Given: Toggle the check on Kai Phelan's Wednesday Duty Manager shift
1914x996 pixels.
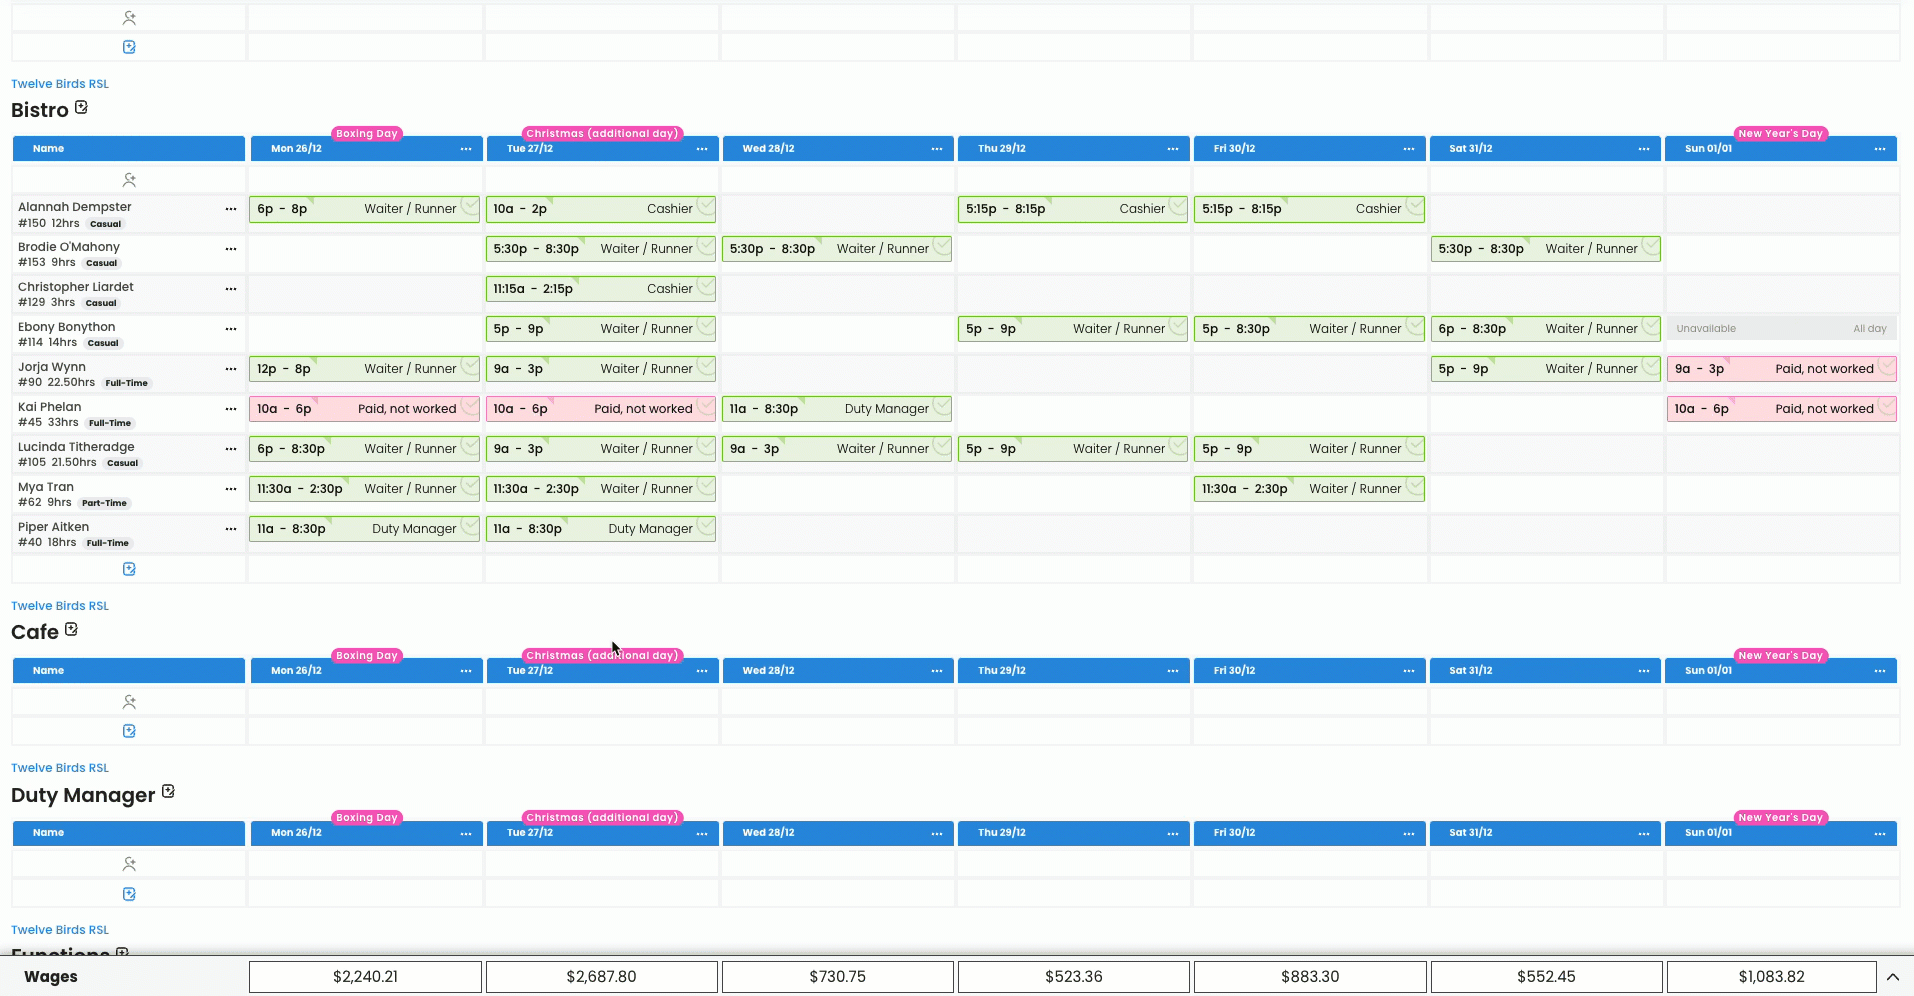Looking at the screenshot, I should click(x=942, y=407).
